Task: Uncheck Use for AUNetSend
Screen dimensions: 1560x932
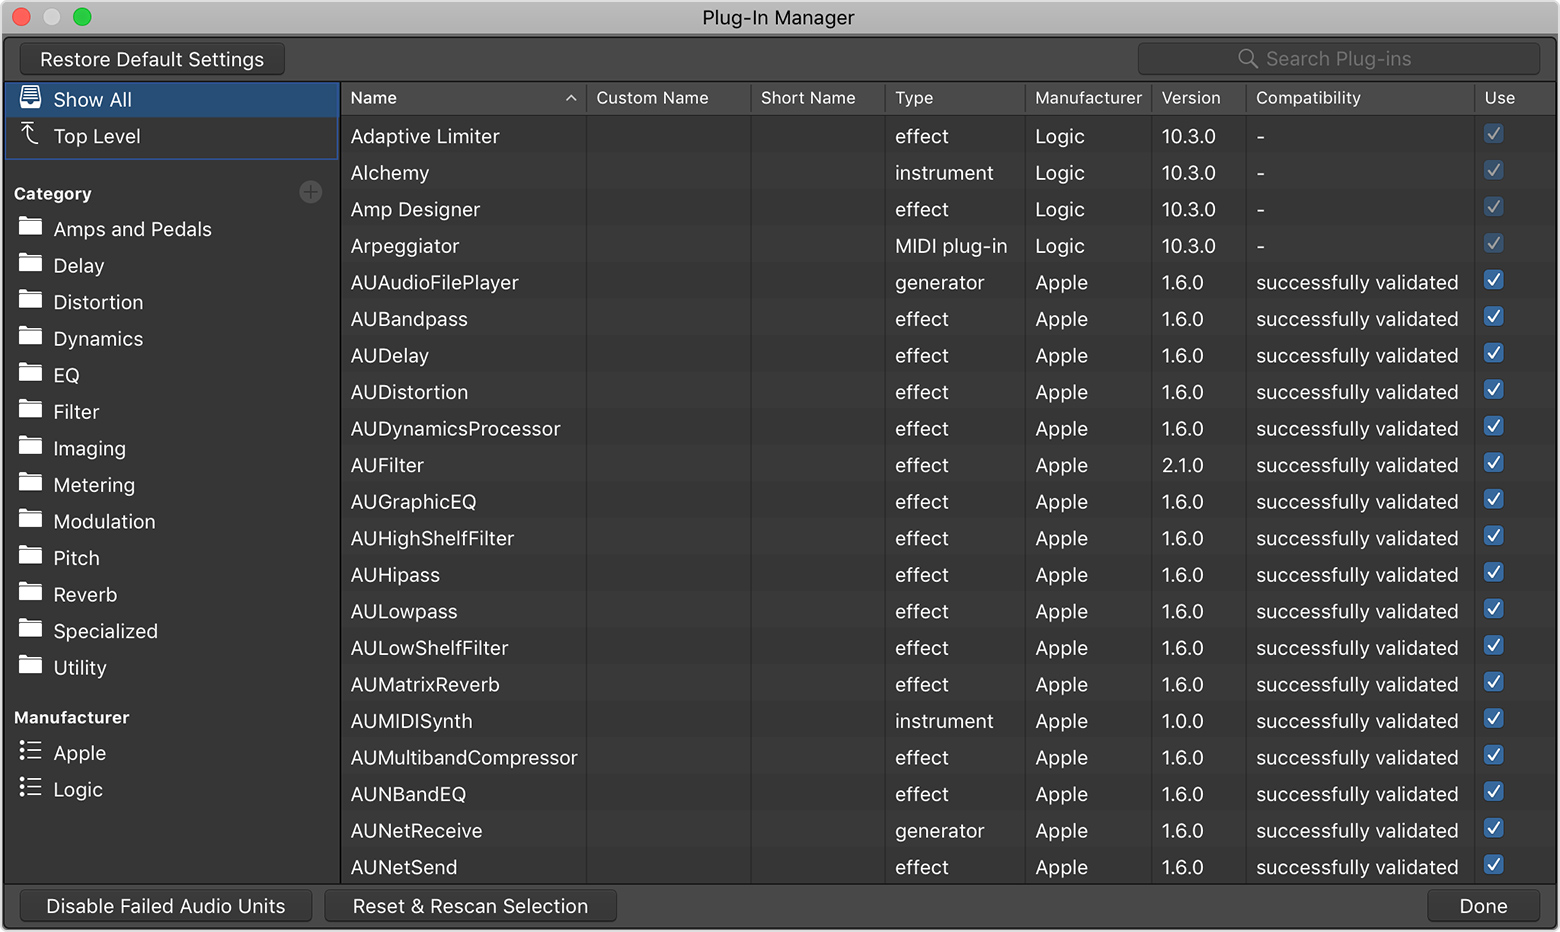Action: pyautogui.click(x=1494, y=865)
